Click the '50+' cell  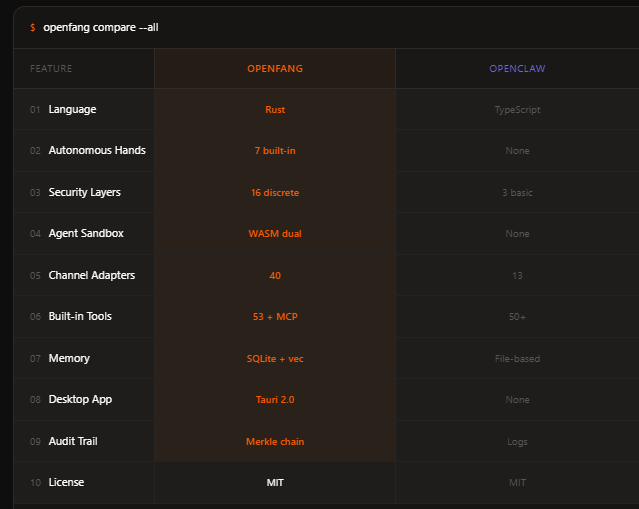pyautogui.click(x=518, y=317)
